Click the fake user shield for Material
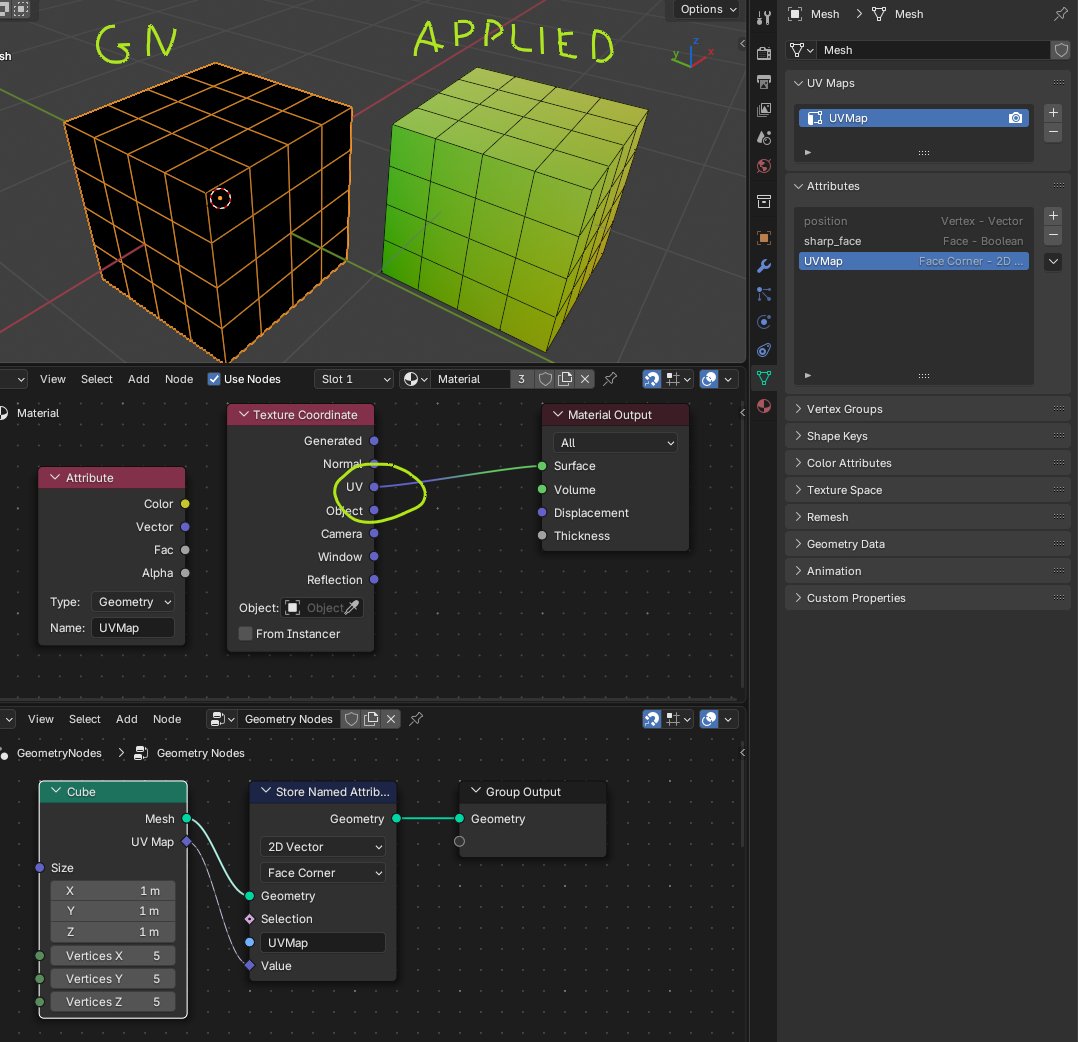Screen dimensions: 1078x1042 click(545, 379)
